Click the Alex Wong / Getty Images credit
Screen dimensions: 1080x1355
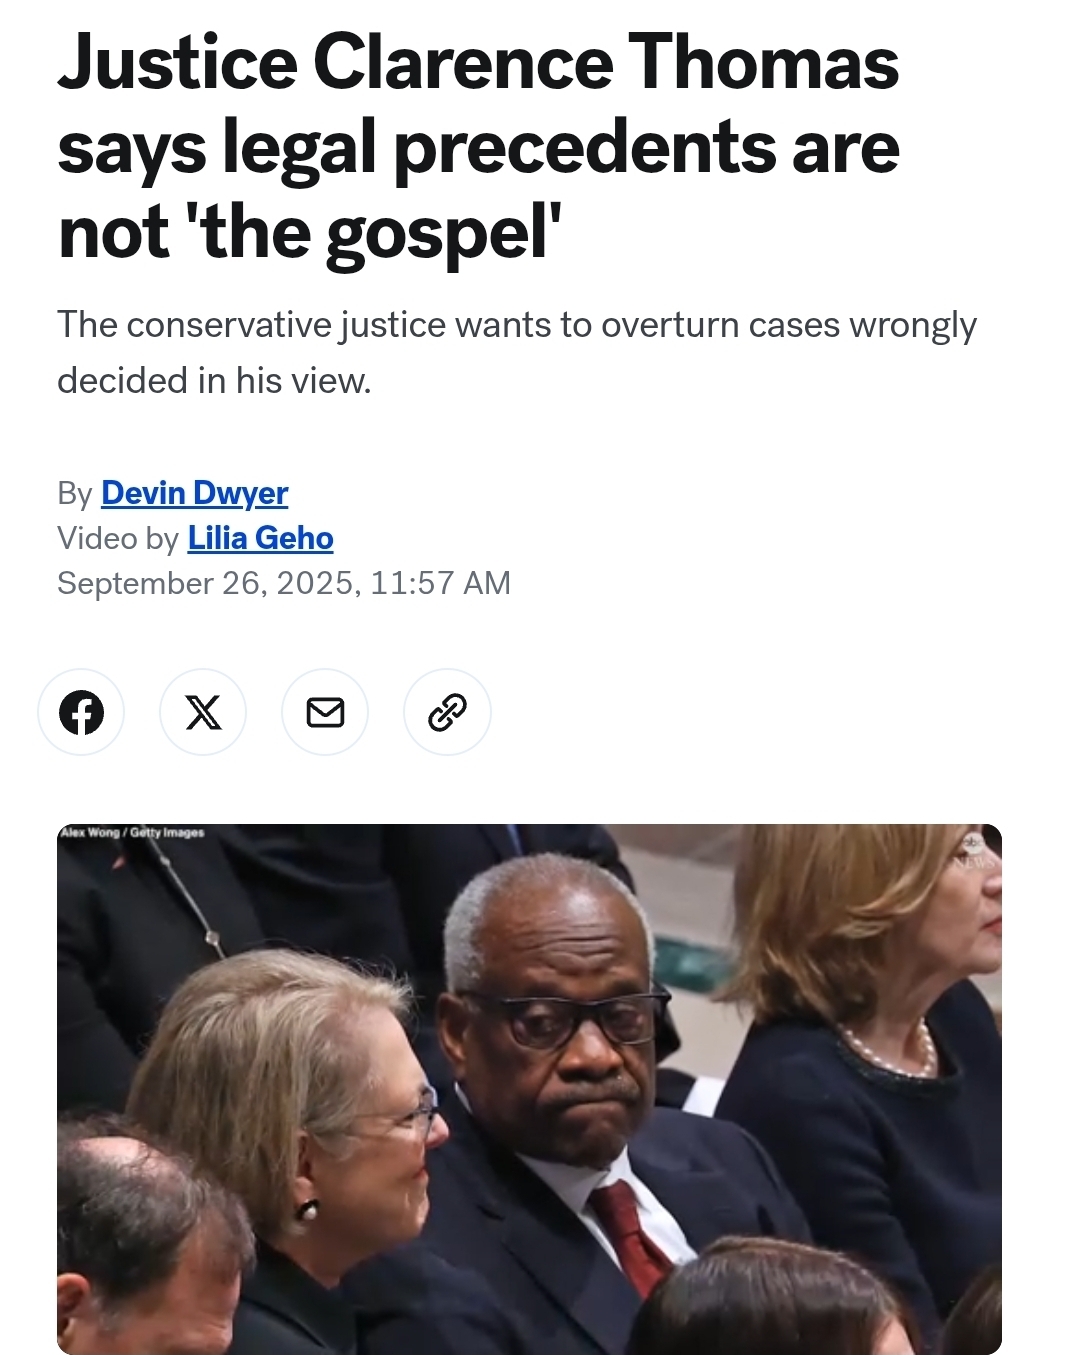pos(132,832)
